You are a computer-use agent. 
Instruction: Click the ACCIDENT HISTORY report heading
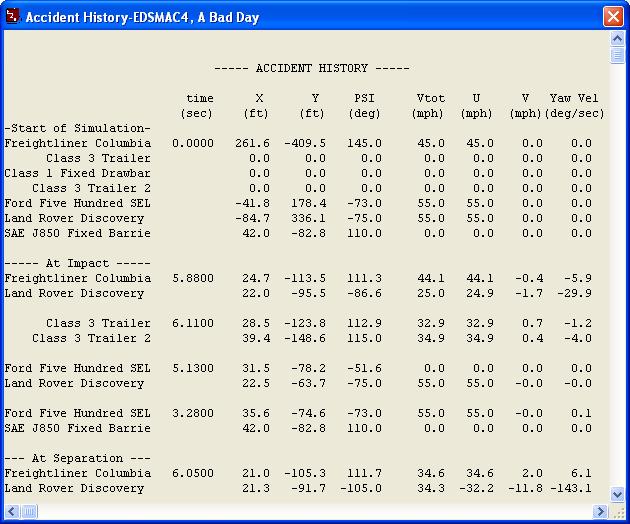click(x=311, y=68)
